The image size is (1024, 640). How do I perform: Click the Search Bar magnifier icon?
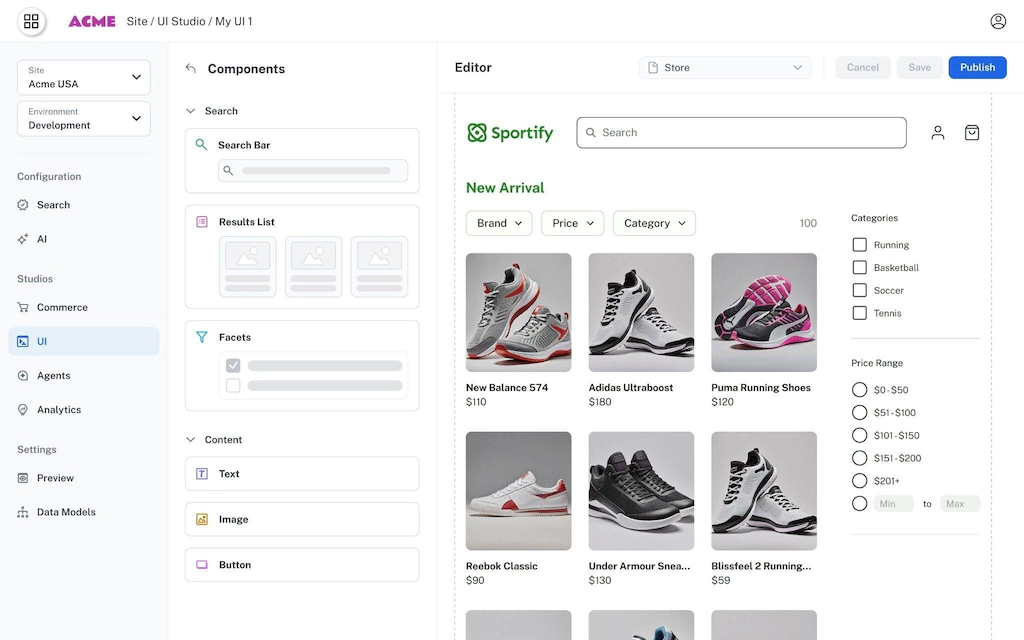click(x=201, y=144)
